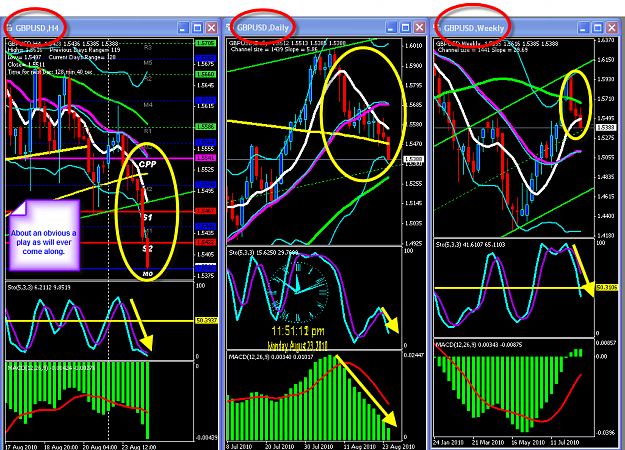This screenshot has width=625, height=450.
Task: Click the MACD(12,26,9) label in H4 window
Action: [x=51, y=367]
